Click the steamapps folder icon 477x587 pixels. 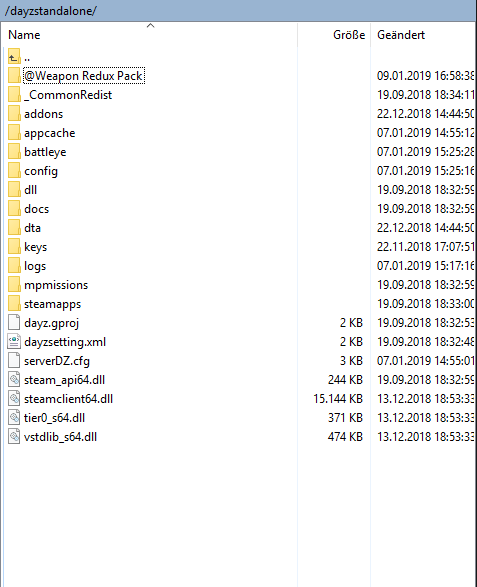click(x=14, y=304)
